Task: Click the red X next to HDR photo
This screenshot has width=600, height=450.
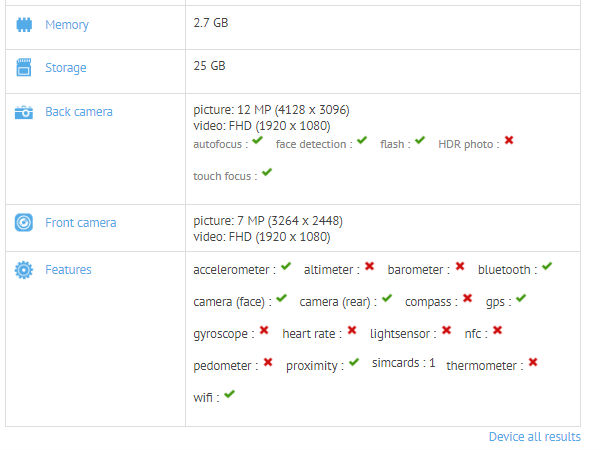Action: (x=509, y=140)
